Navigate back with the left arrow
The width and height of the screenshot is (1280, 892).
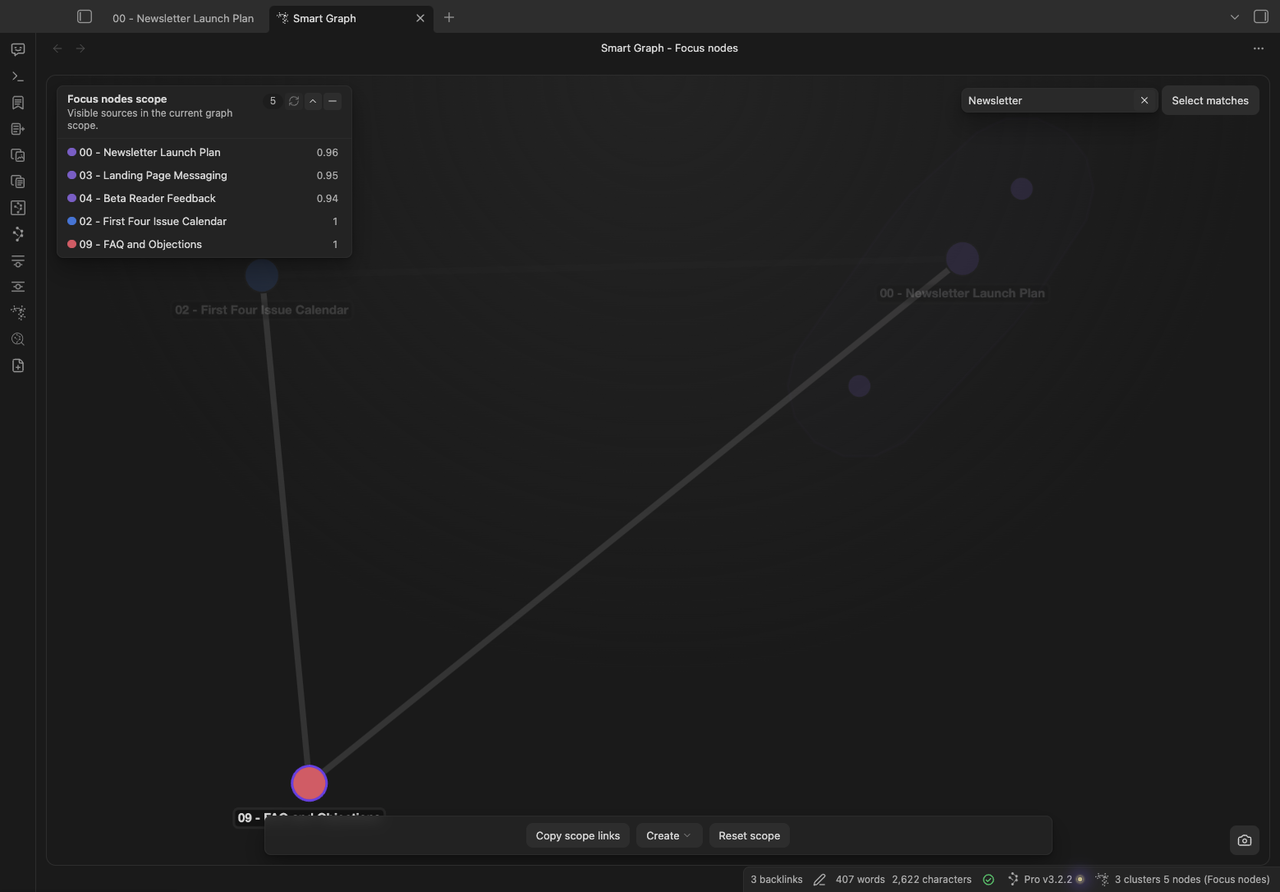coord(57,48)
